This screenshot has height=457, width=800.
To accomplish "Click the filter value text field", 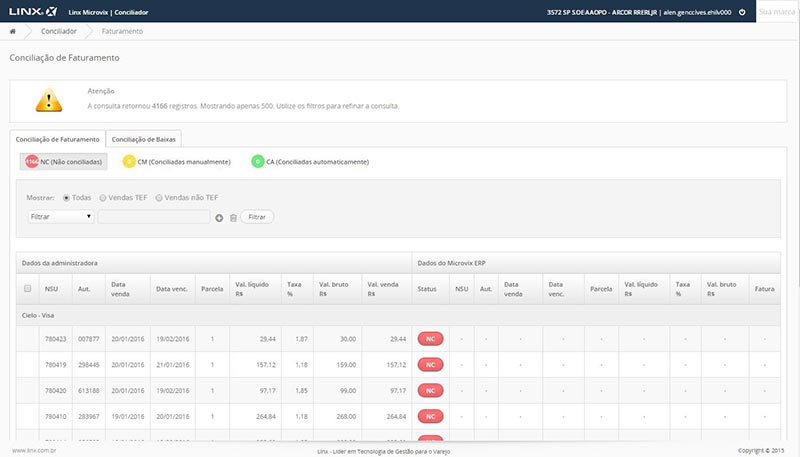I will pyautogui.click(x=154, y=216).
